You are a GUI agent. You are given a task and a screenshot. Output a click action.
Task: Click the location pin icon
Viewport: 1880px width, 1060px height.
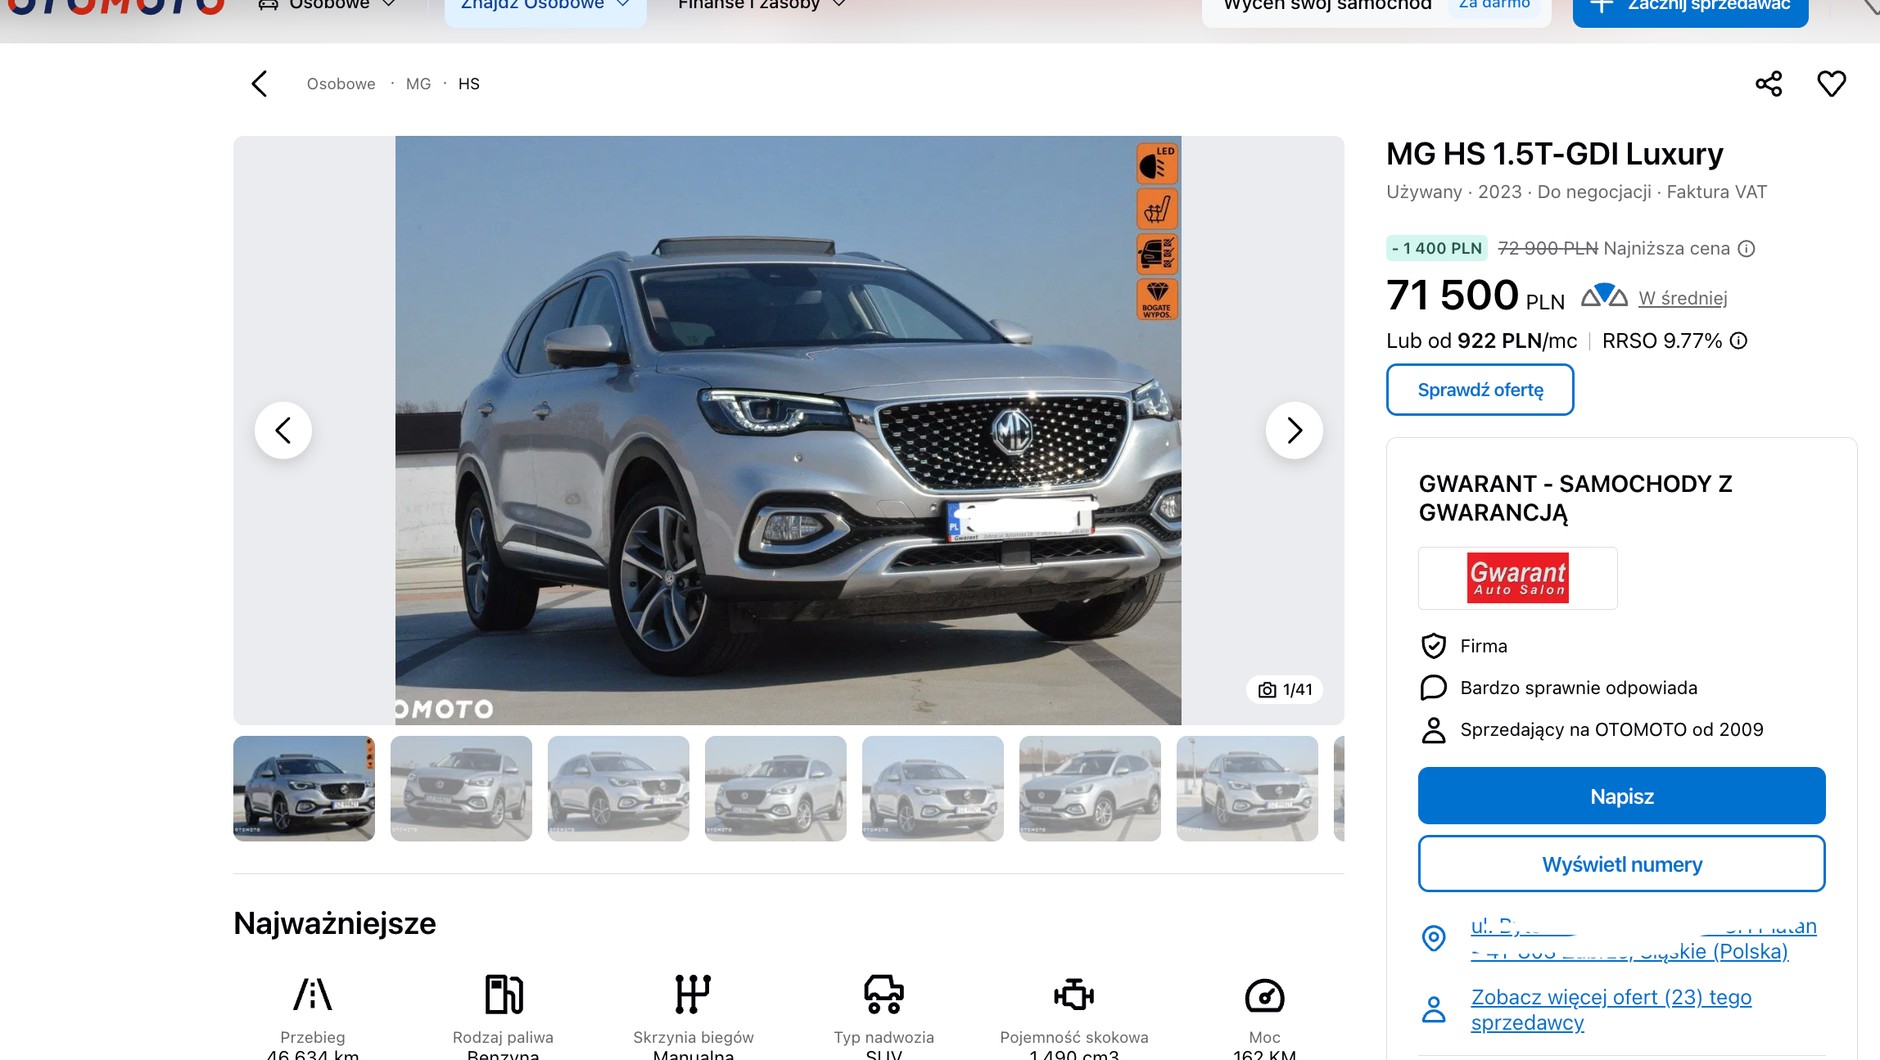tap(1433, 938)
